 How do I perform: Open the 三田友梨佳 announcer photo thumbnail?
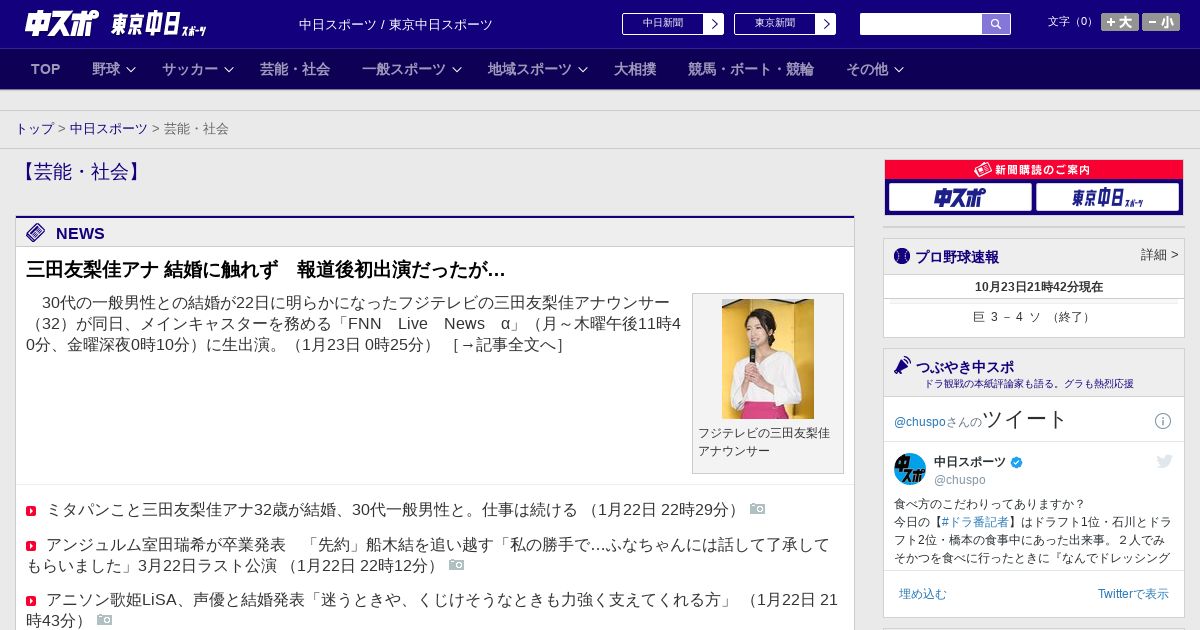[x=768, y=358]
